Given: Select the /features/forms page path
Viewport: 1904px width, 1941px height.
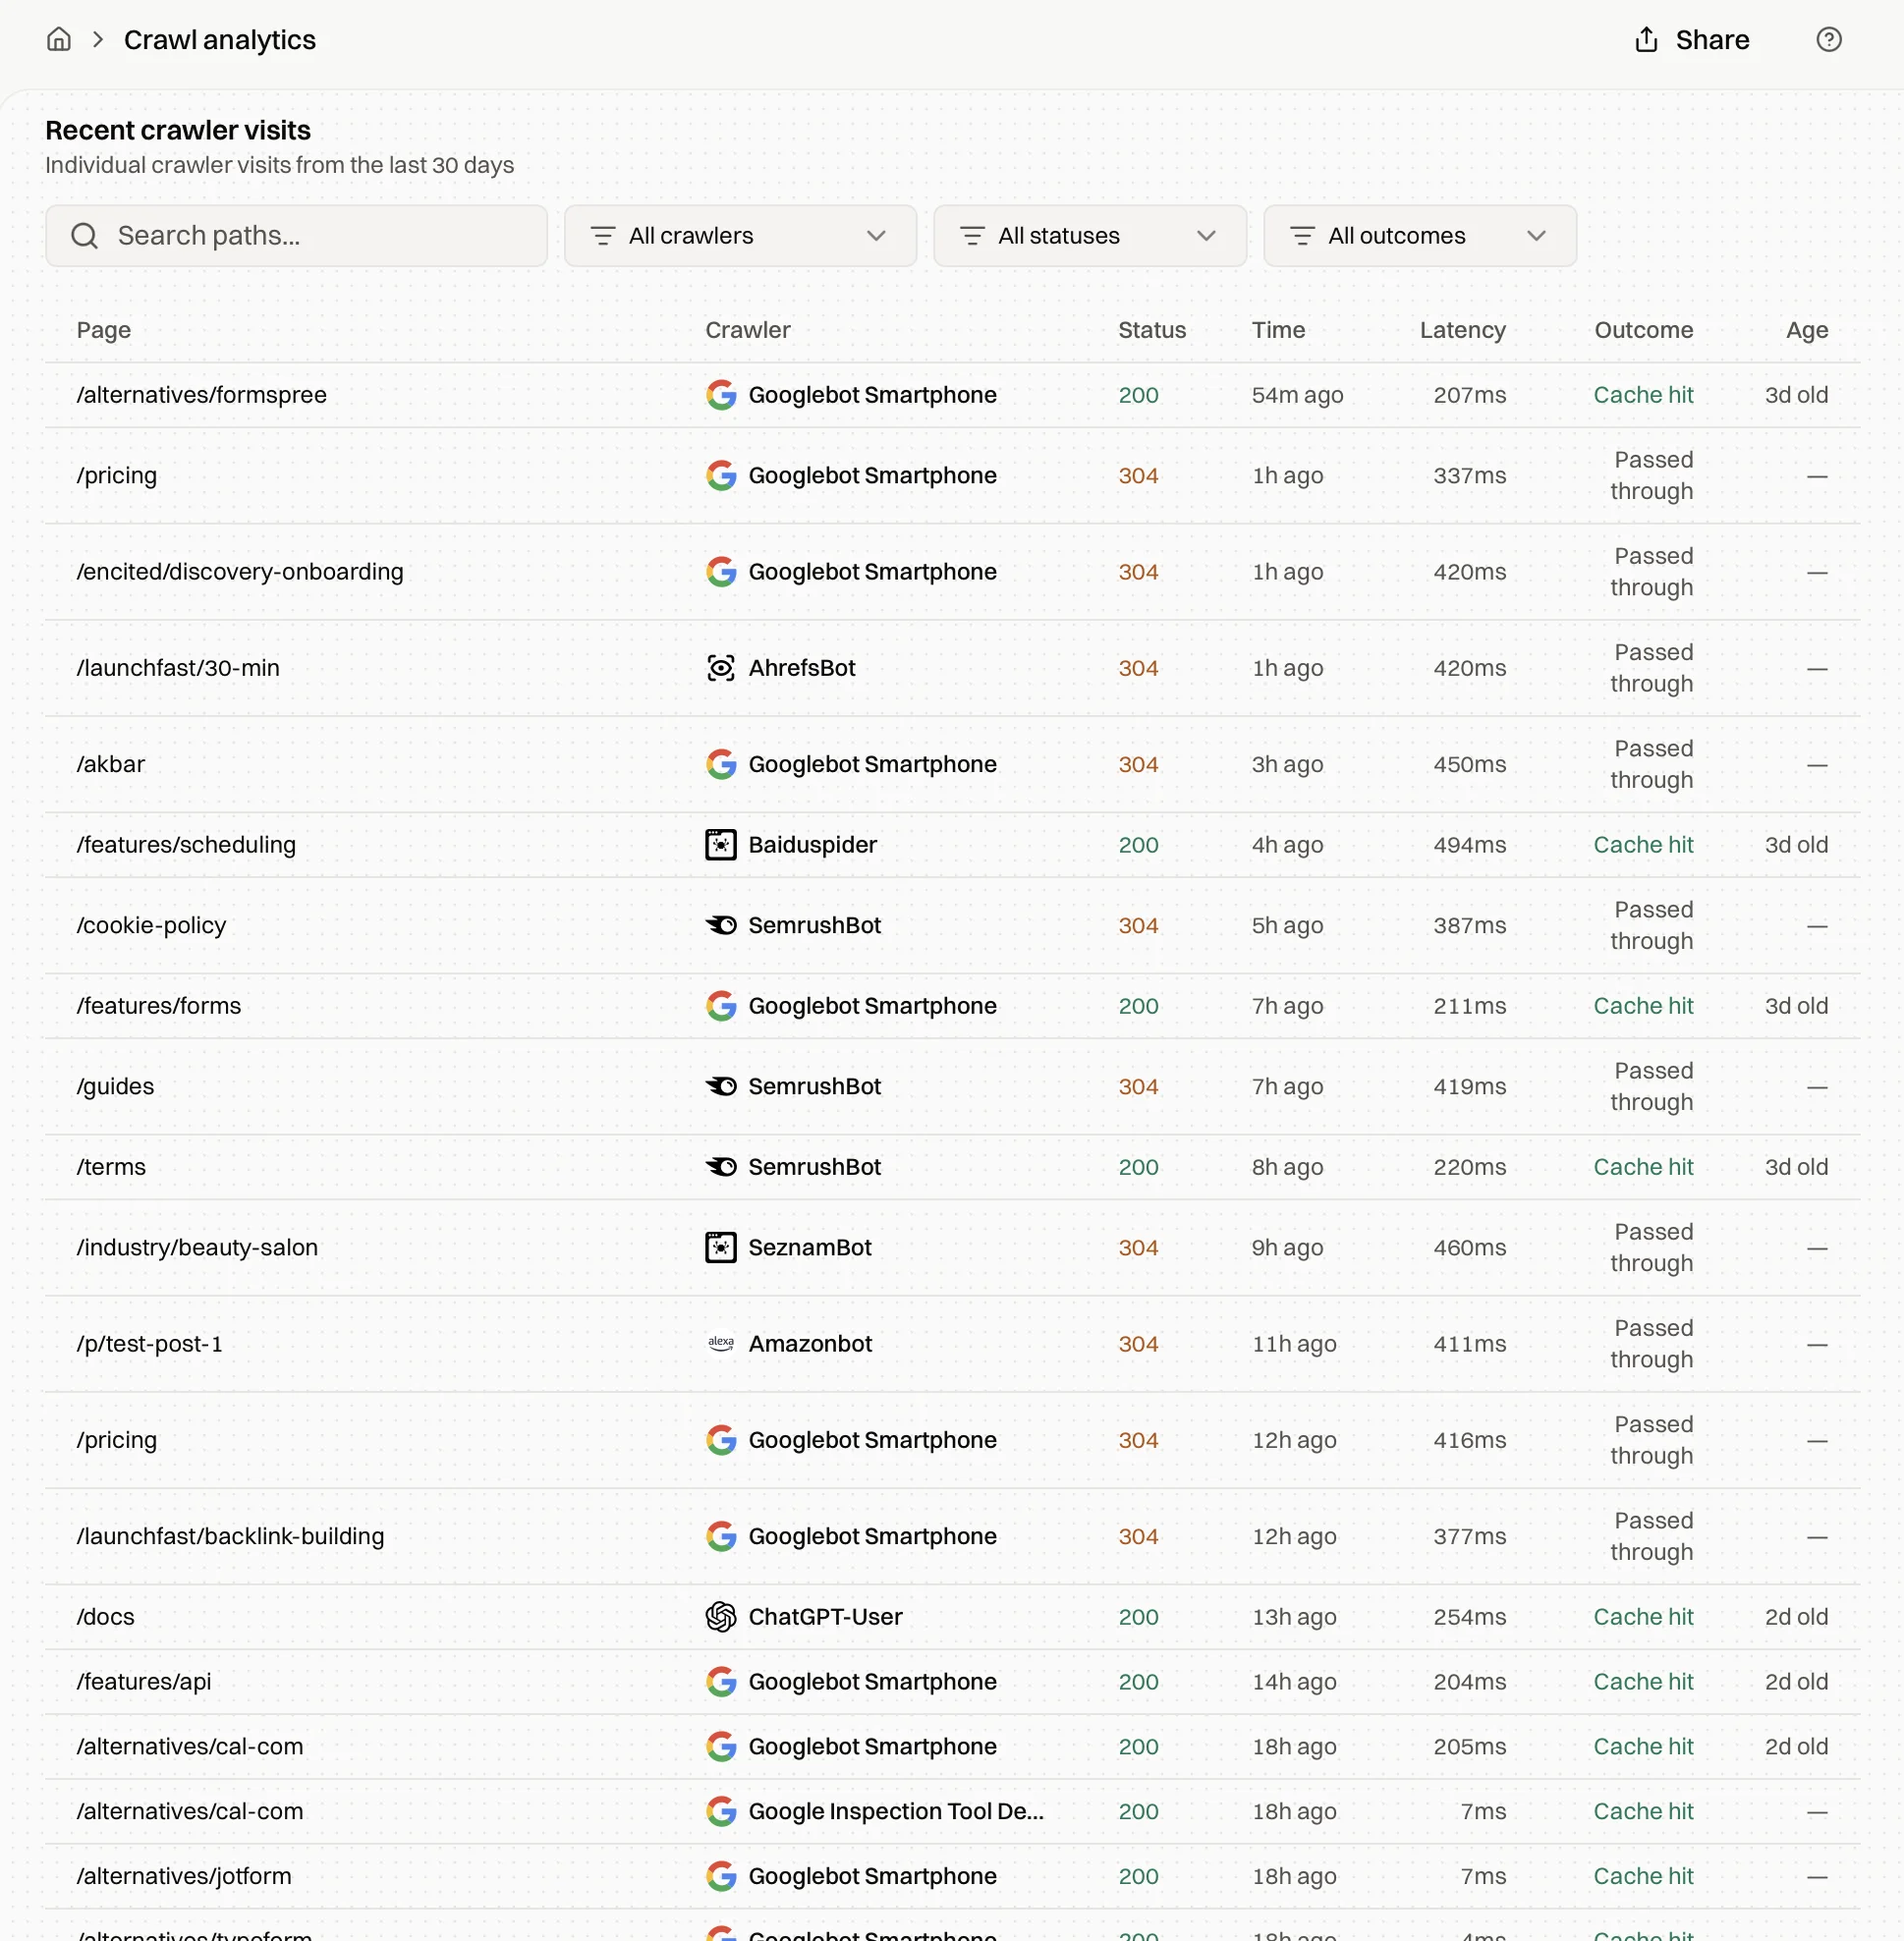Looking at the screenshot, I should click(x=158, y=1005).
